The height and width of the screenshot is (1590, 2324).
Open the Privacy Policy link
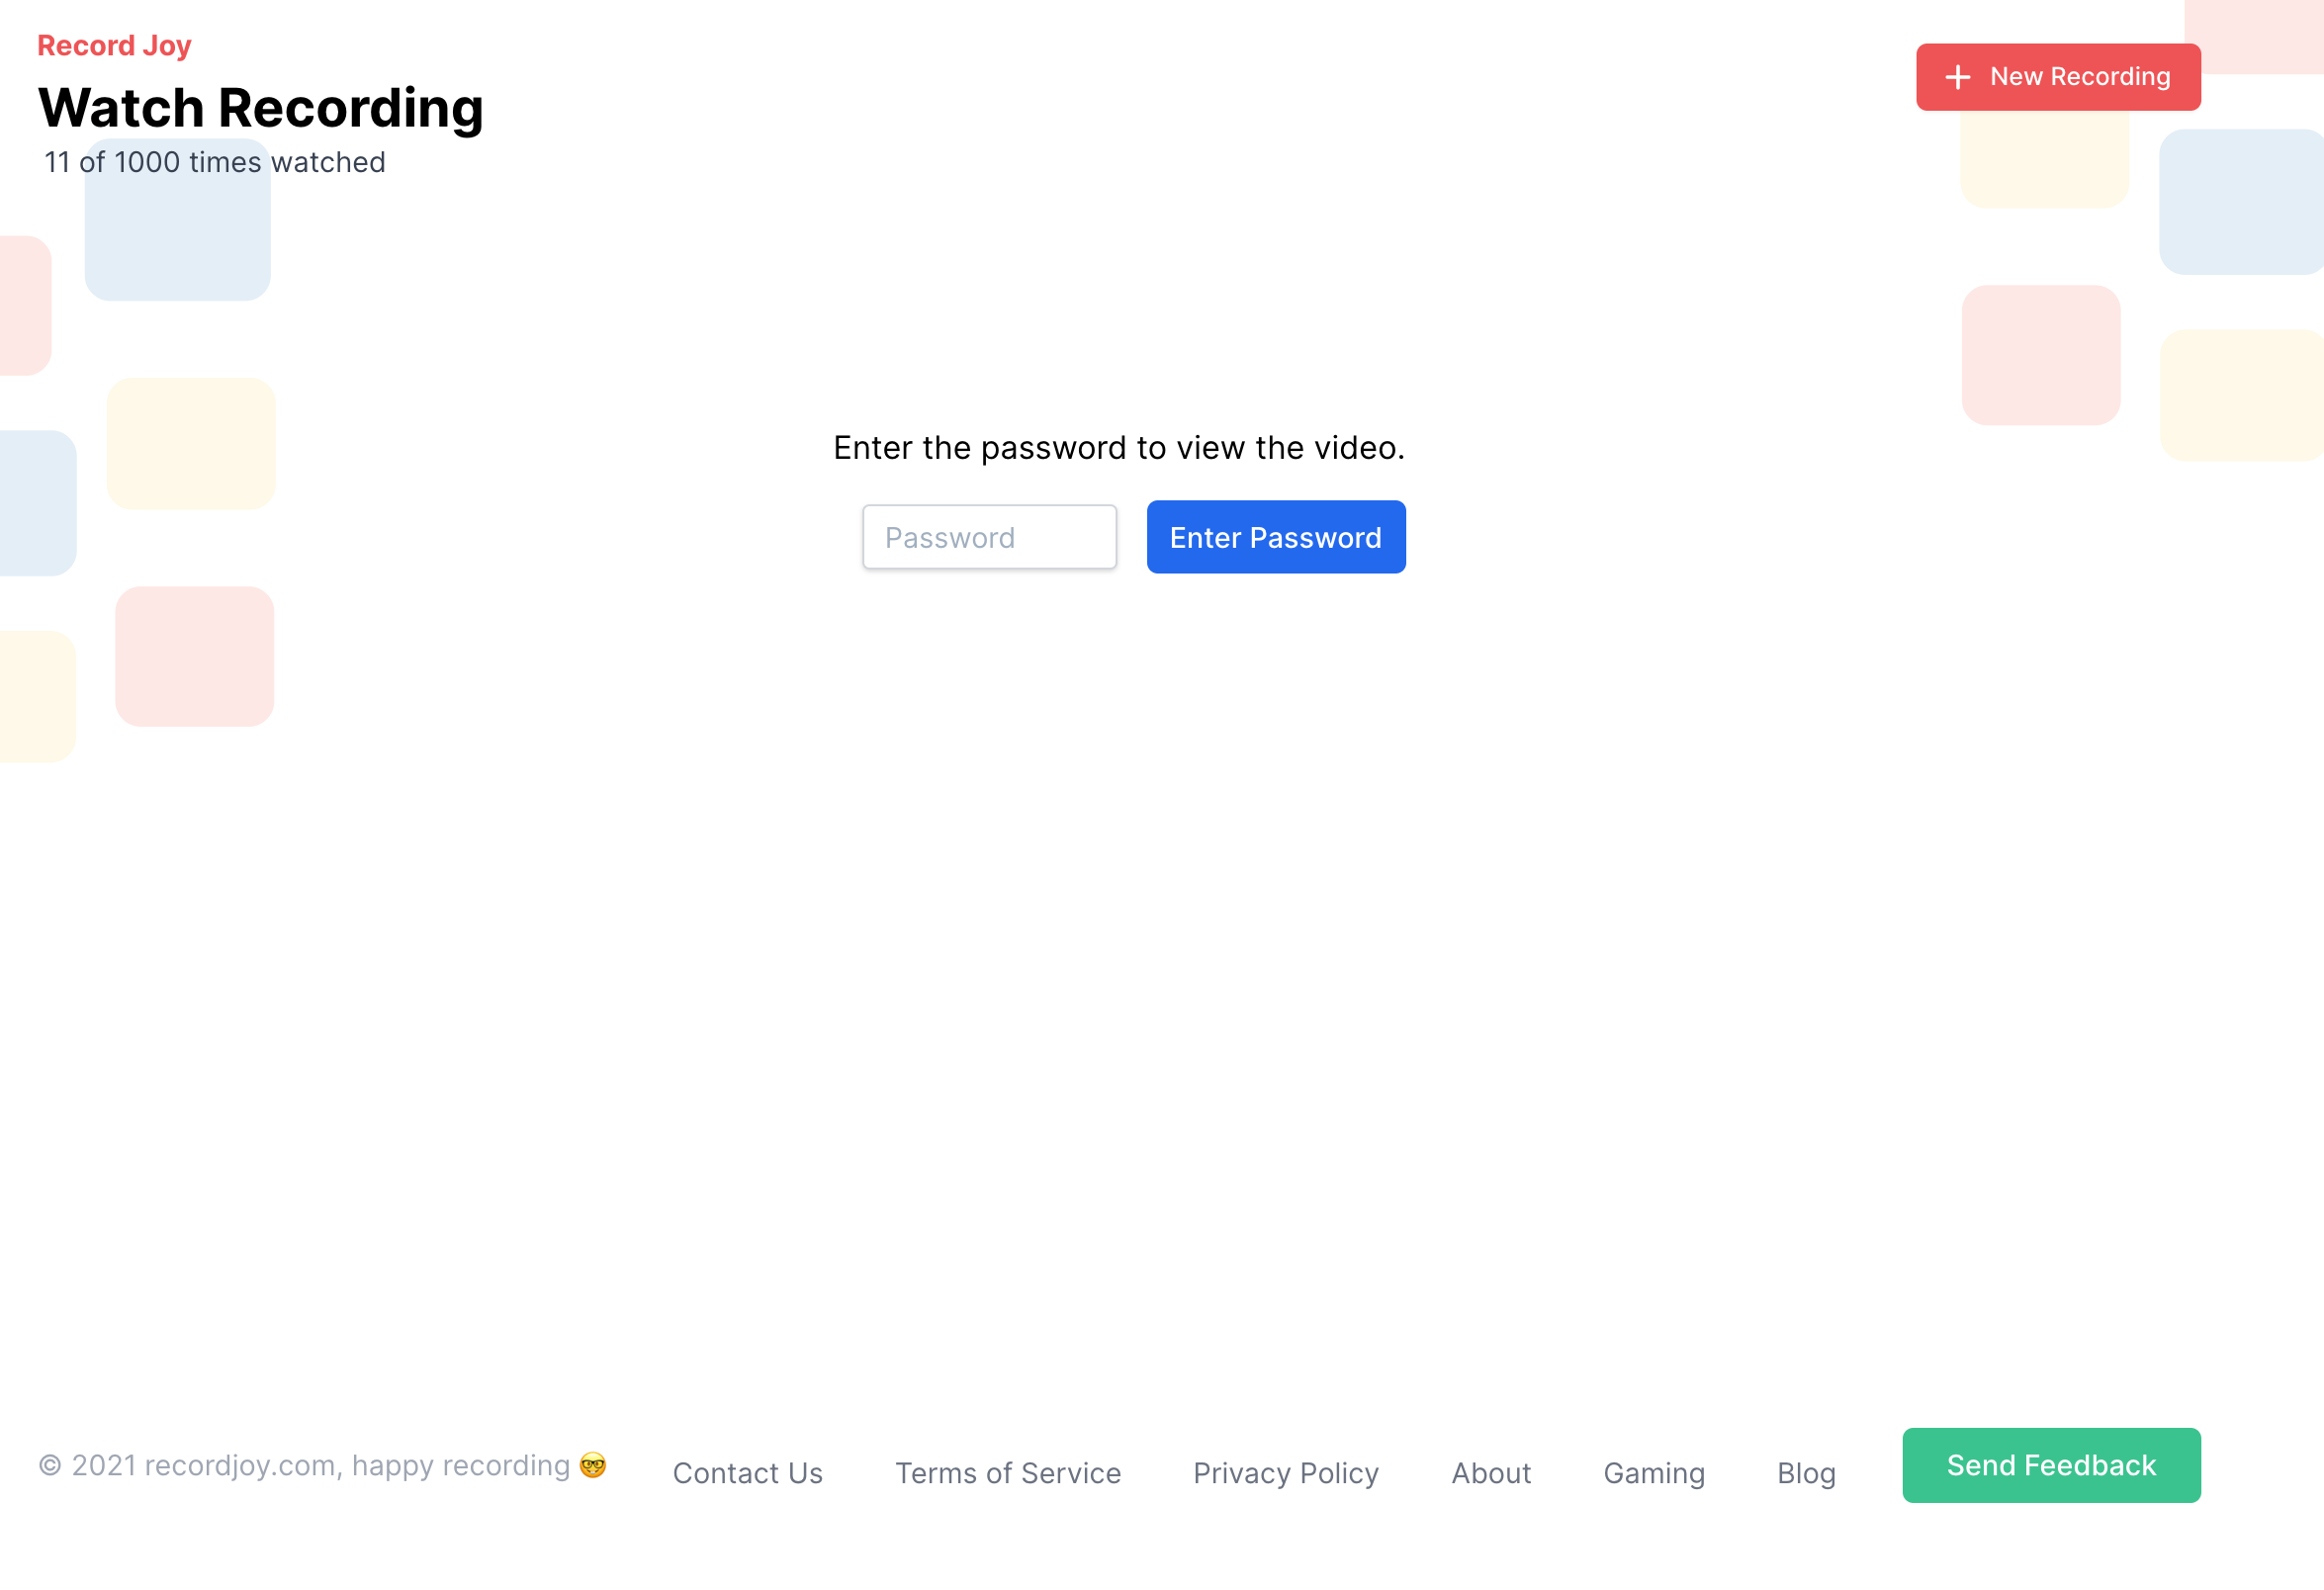(1286, 1473)
